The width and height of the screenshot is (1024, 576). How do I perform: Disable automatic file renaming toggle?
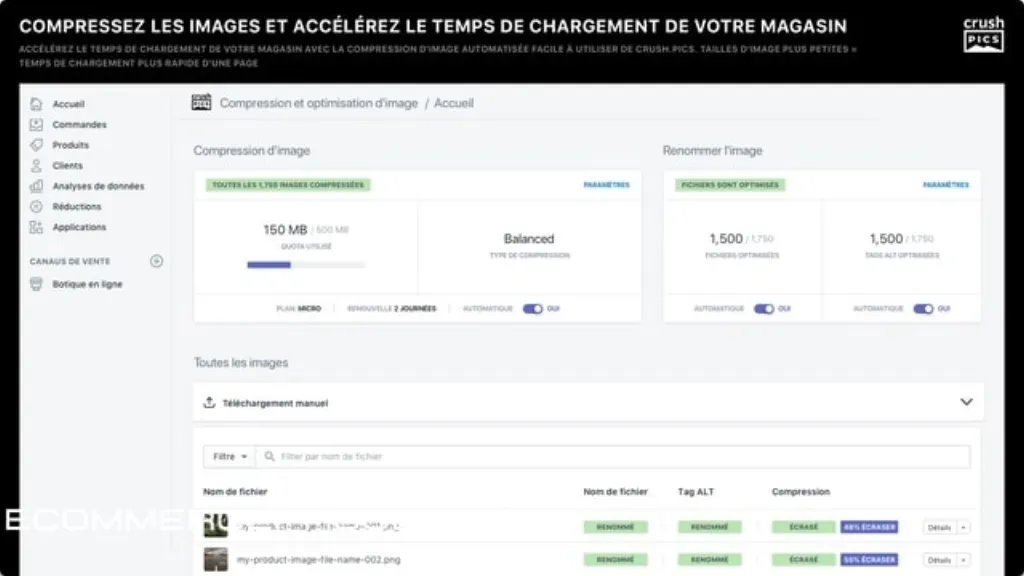point(763,309)
